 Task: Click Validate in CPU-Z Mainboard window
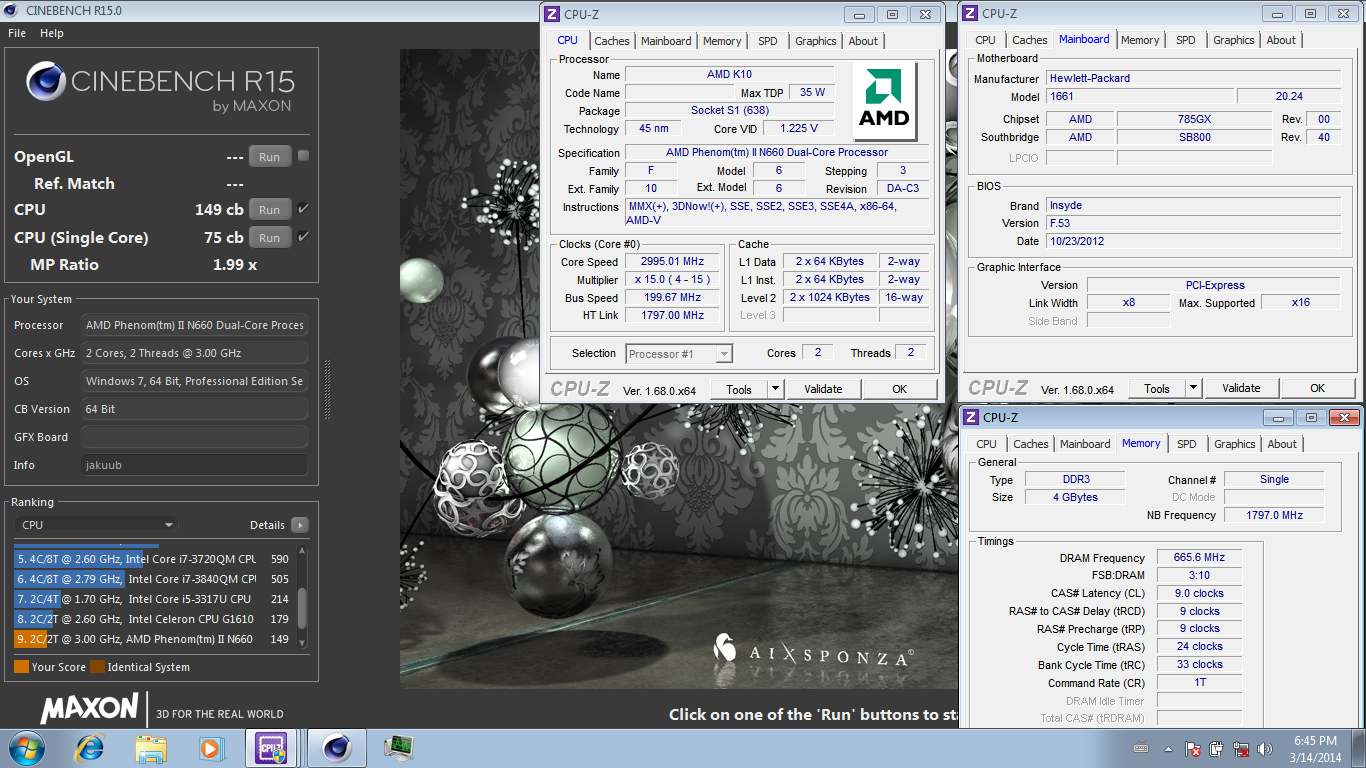pyautogui.click(x=1241, y=388)
